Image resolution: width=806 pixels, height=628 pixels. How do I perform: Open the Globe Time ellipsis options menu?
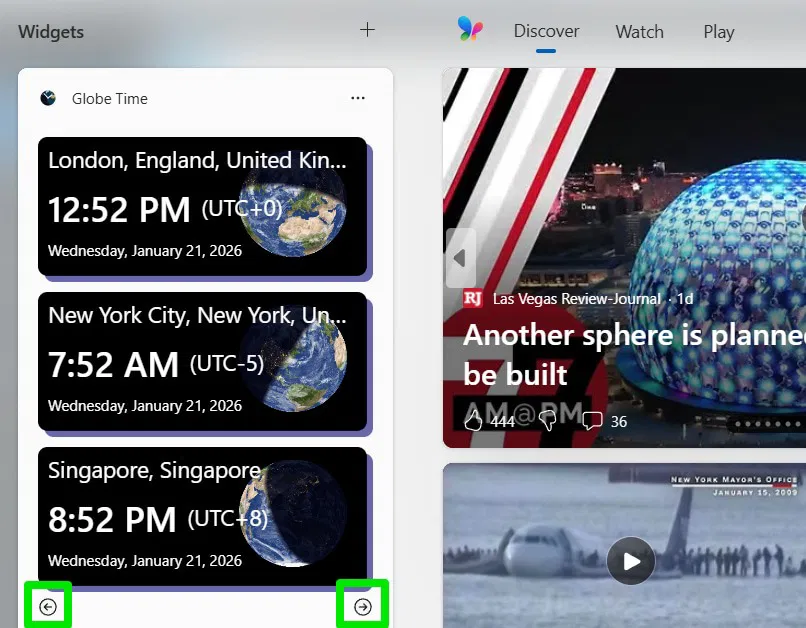point(358,98)
